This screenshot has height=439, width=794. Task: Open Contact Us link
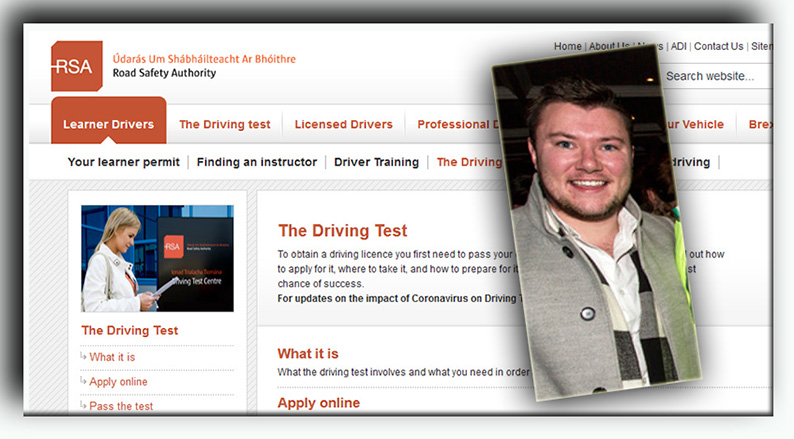coord(719,47)
